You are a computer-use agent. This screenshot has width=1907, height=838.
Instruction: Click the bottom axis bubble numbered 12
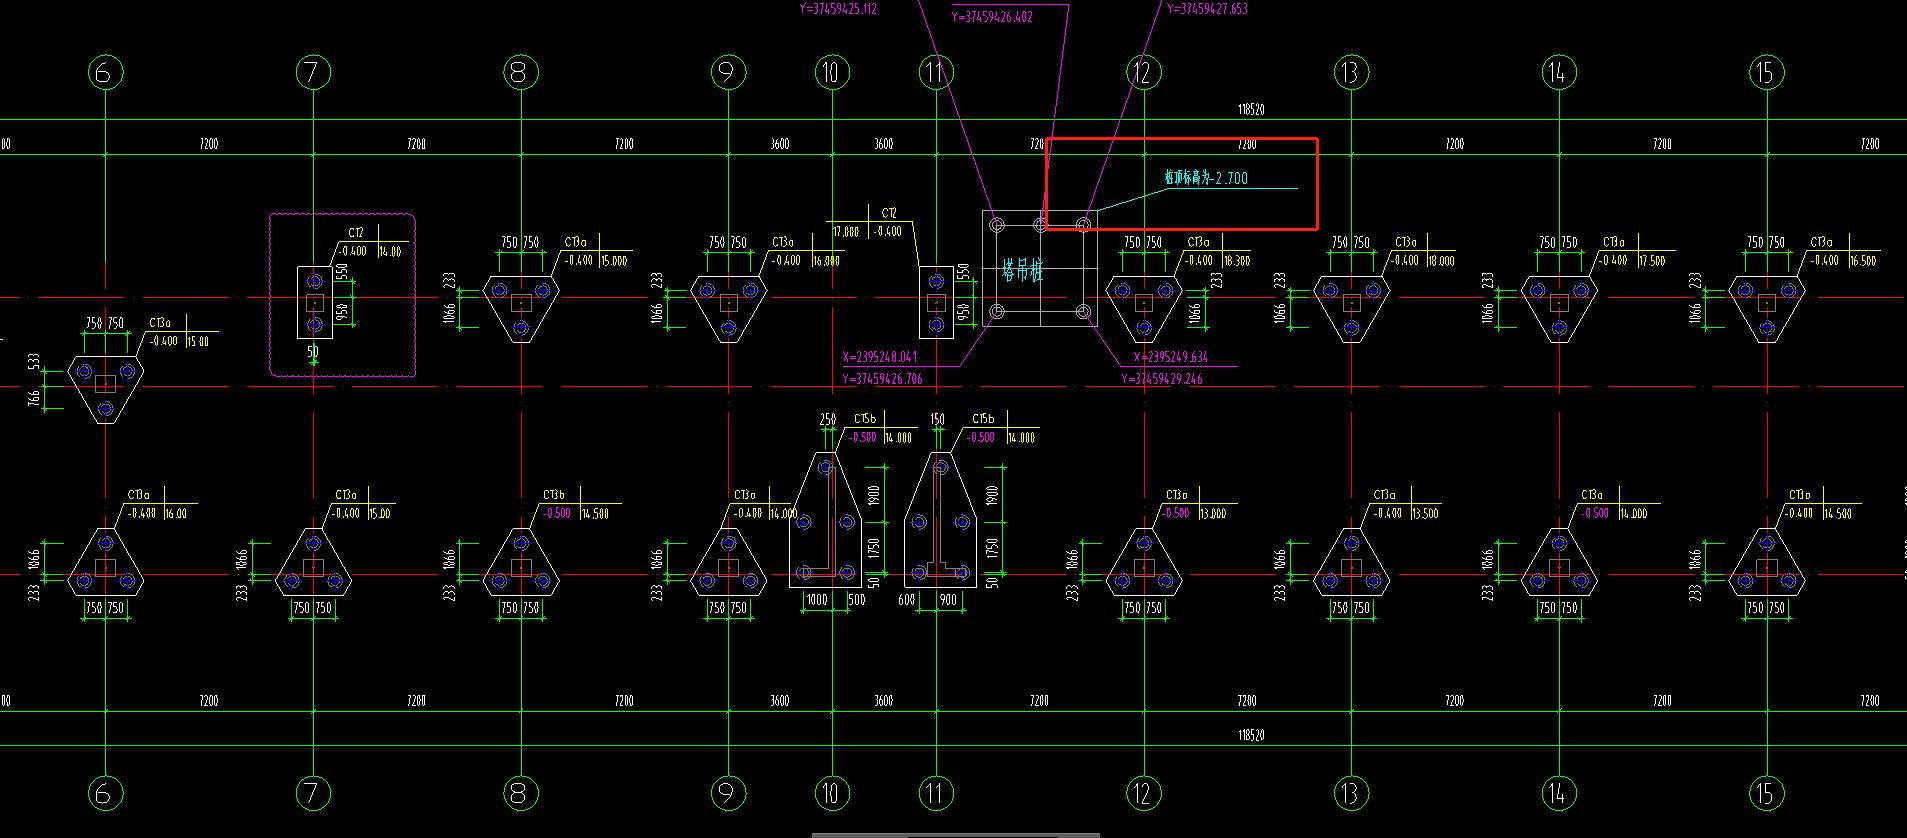coord(1143,793)
